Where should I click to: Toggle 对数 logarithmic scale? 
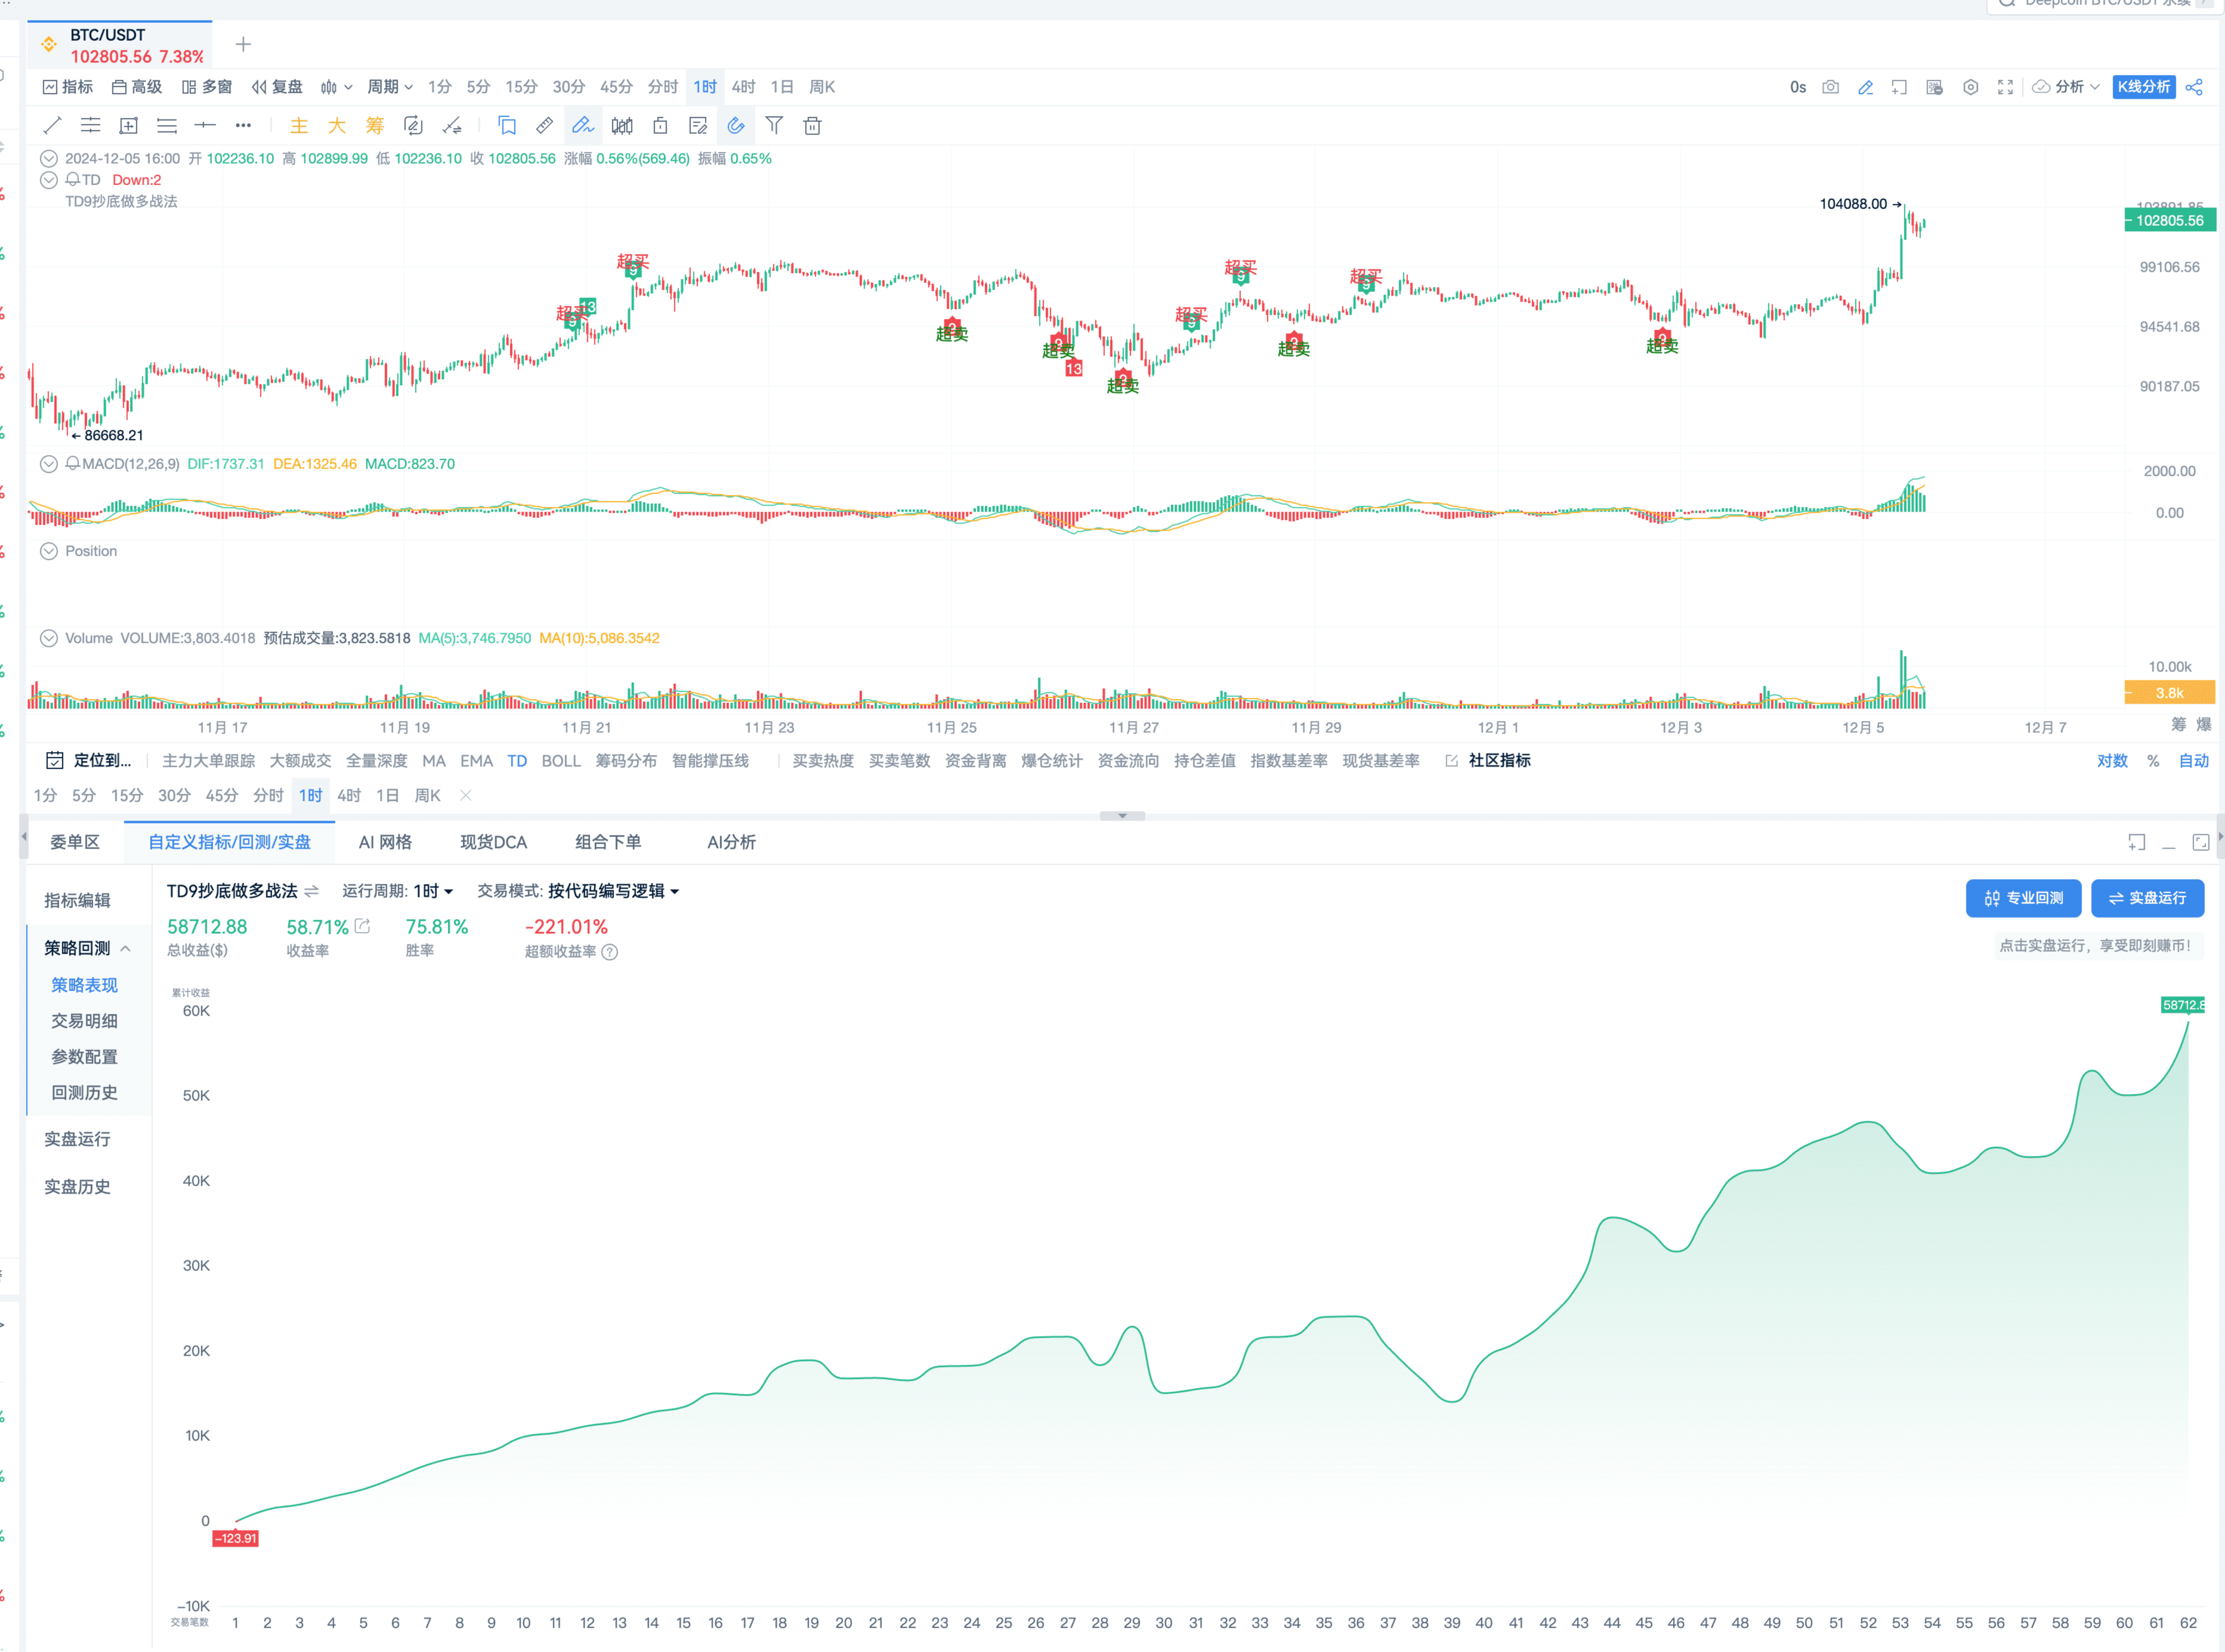click(x=2112, y=761)
